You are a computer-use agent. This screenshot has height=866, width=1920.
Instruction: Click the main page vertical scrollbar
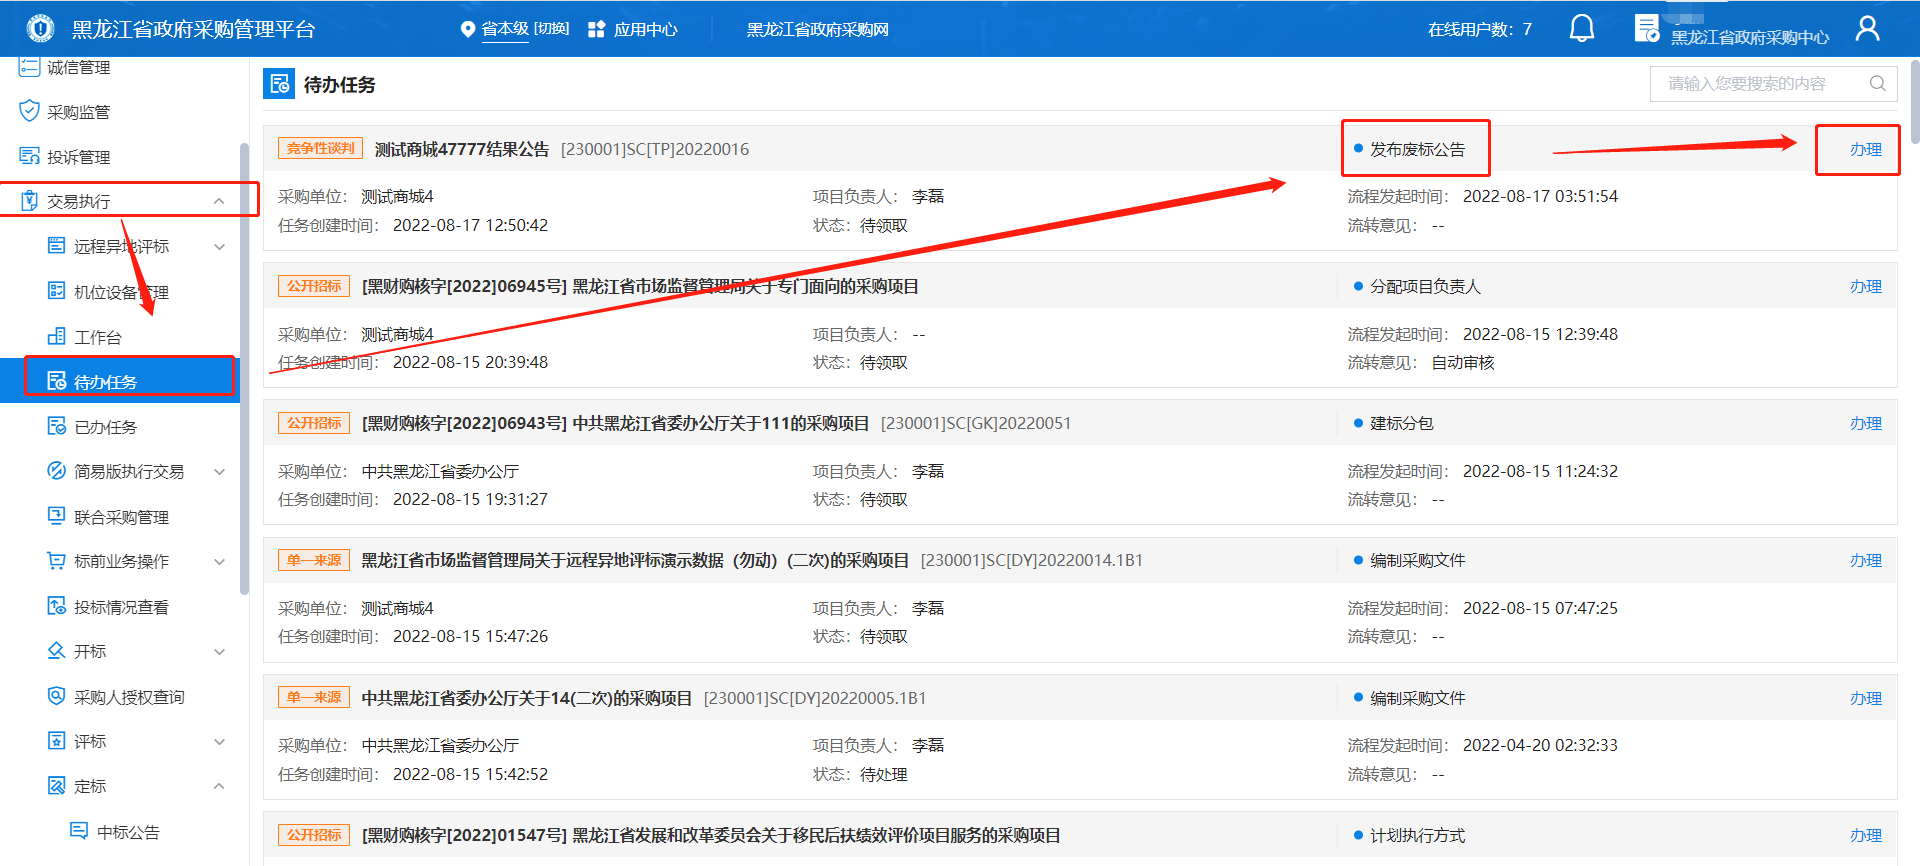point(1915,100)
